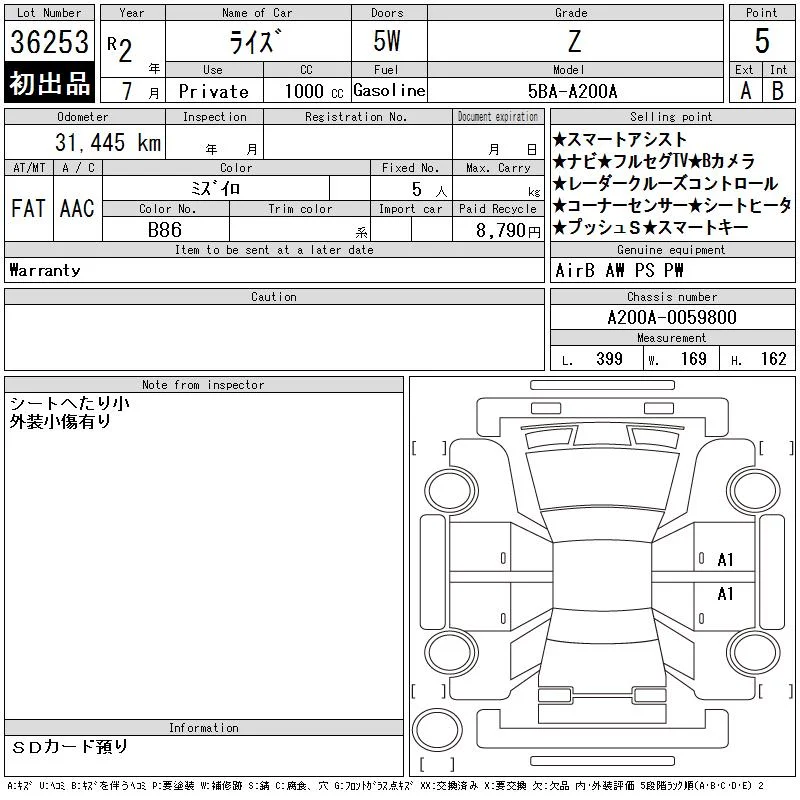Image resolution: width=800 pixels, height=800 pixels.
Task: Click the lot number 36253
Action: click(x=50, y=42)
